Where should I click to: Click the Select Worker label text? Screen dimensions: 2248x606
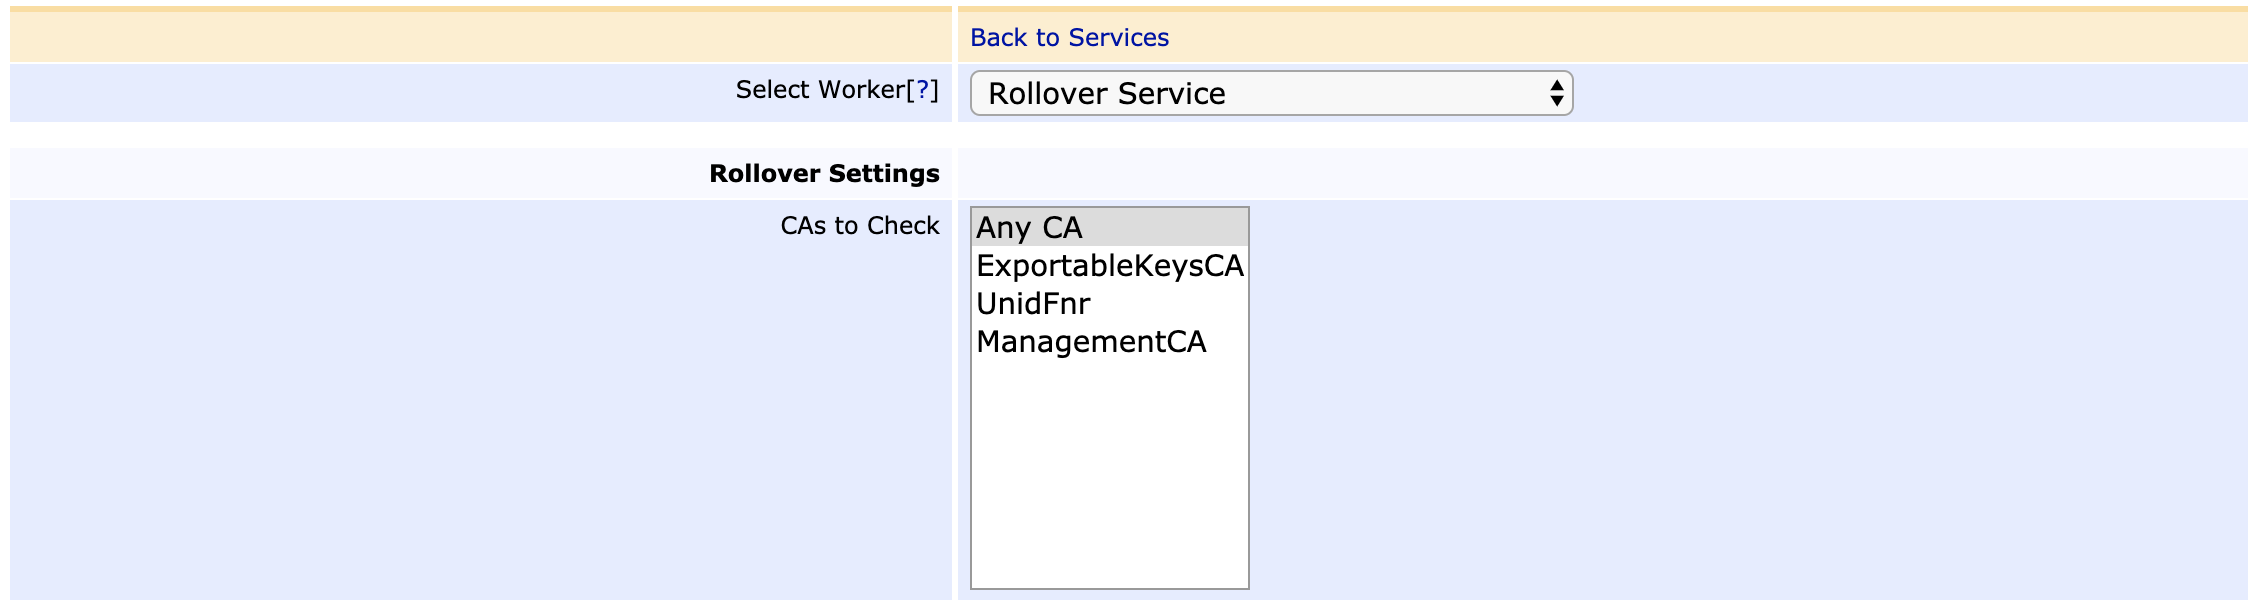[x=819, y=90]
